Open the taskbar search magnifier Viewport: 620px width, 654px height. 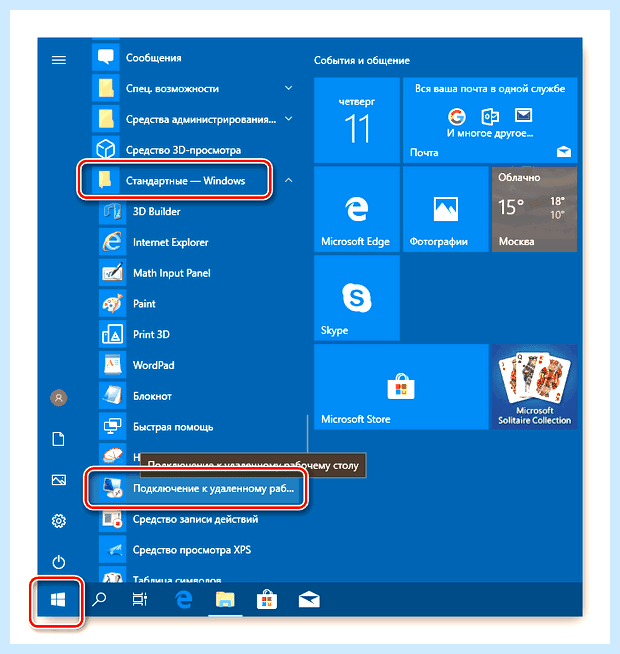click(99, 600)
